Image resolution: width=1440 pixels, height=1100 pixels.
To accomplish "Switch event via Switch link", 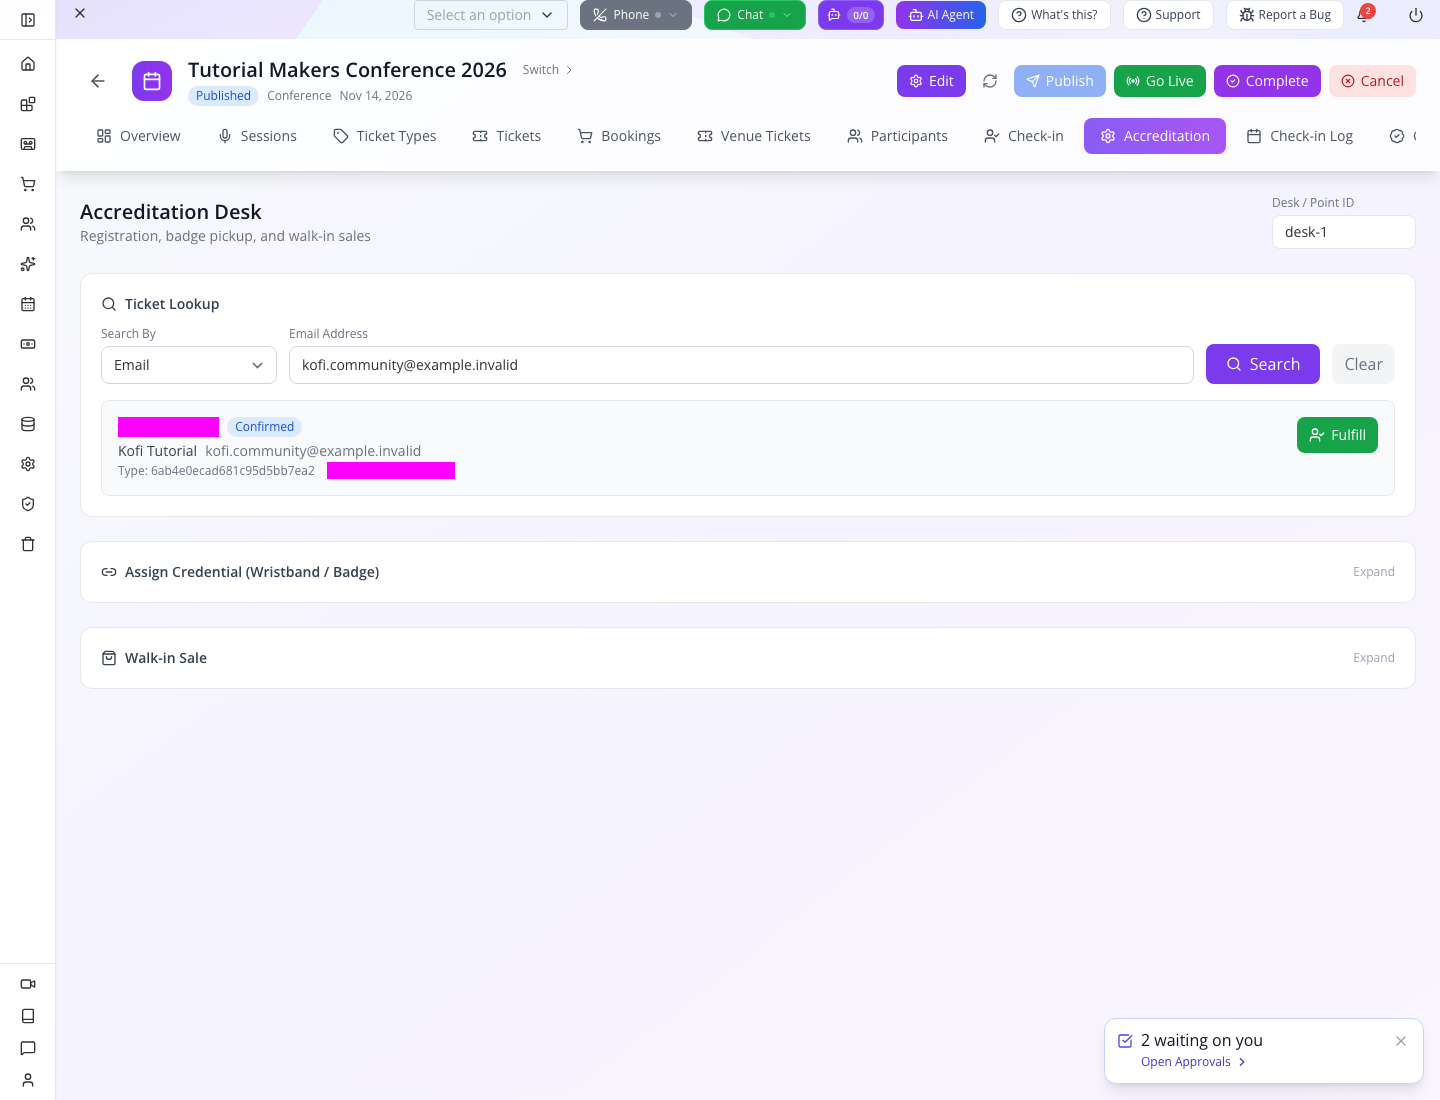I will [x=548, y=70].
